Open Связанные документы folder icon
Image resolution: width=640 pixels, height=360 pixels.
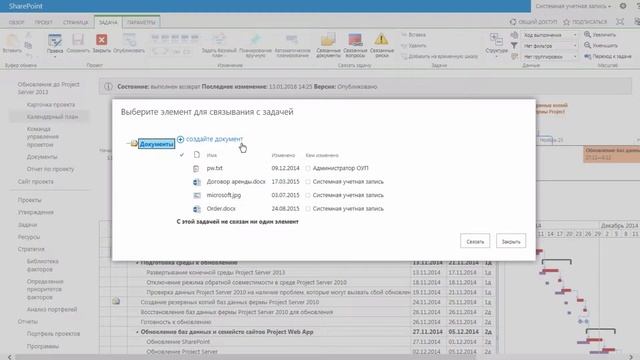(x=328, y=40)
